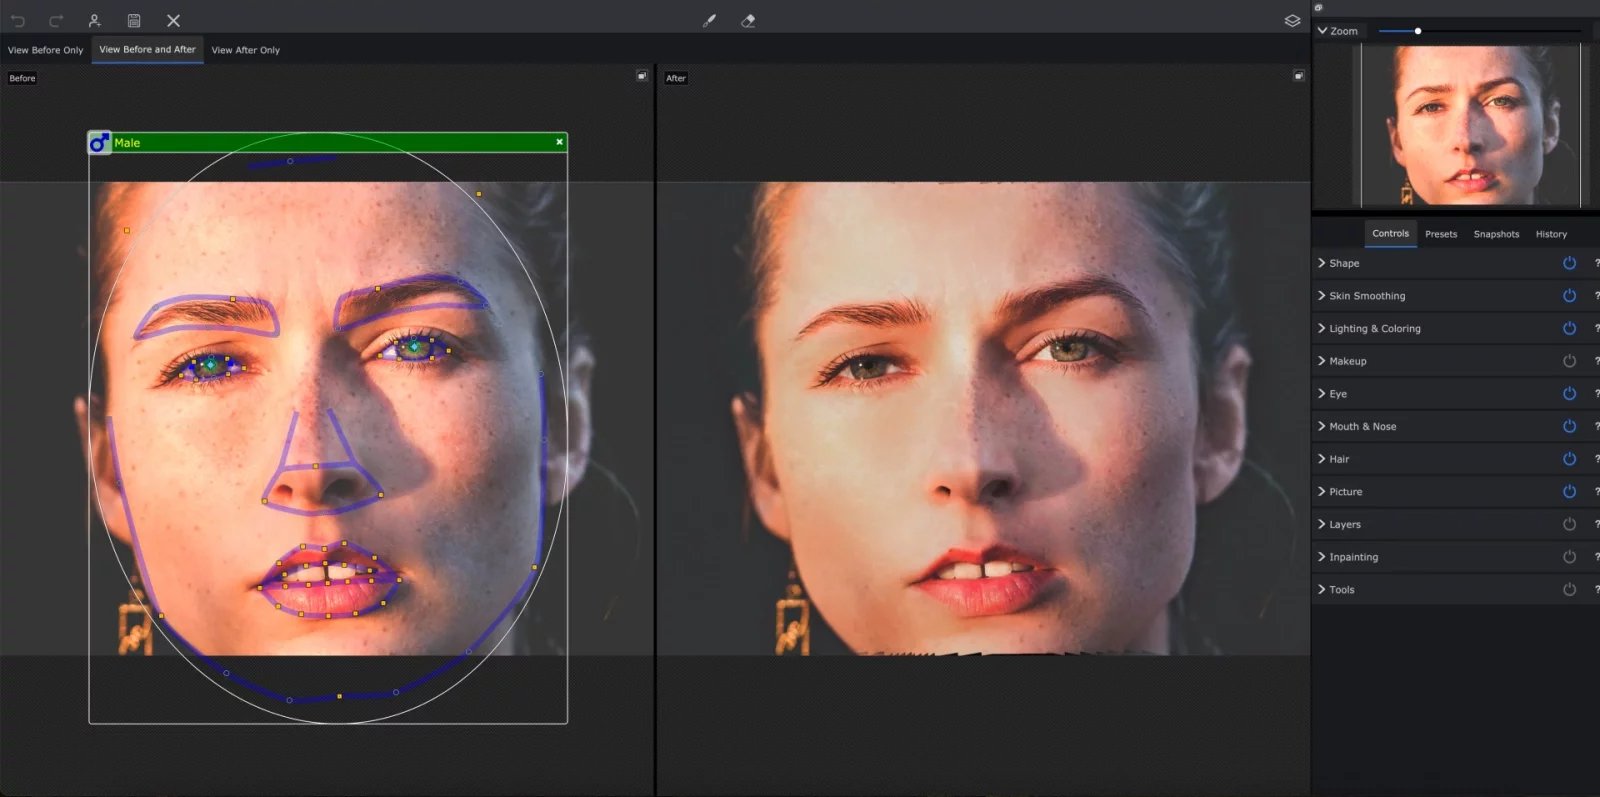This screenshot has height=797, width=1600.
Task: Expand the Mouth & Nose chevron
Action: [x=1322, y=426]
